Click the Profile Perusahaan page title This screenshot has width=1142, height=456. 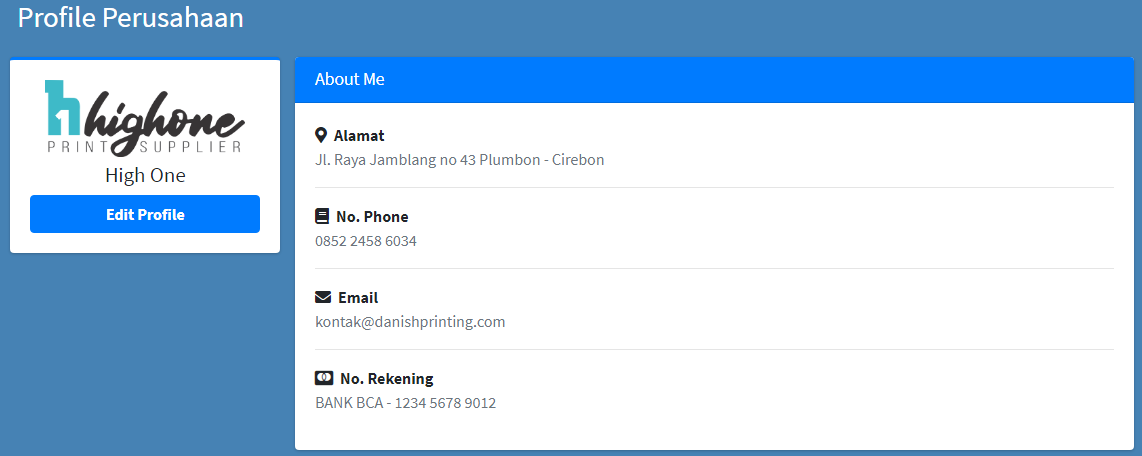click(x=130, y=18)
